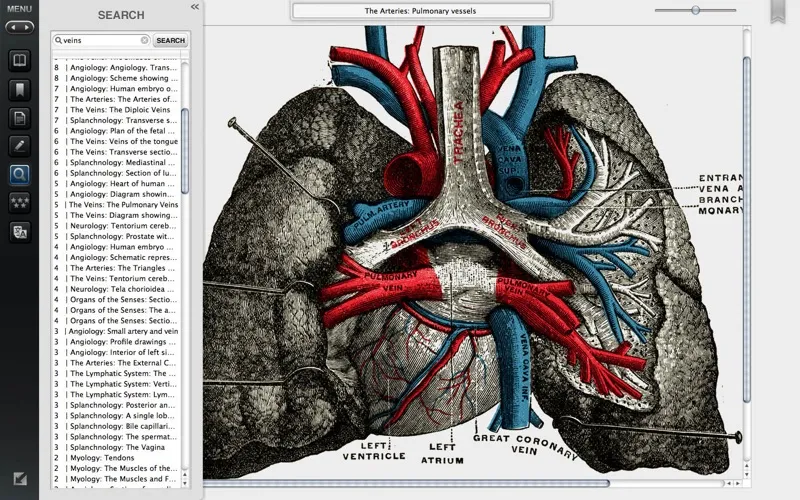Image resolution: width=800 pixels, height=500 pixels.
Task: Open result 'The Veins: Transverse sectio...'
Action: 116,152
